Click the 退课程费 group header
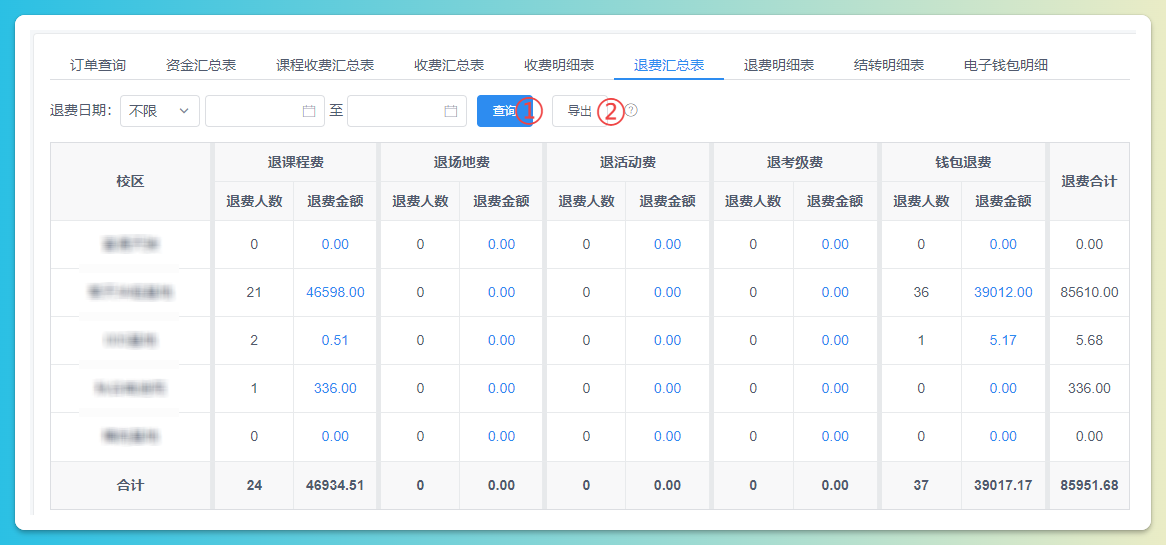The width and height of the screenshot is (1166, 545). click(x=295, y=162)
